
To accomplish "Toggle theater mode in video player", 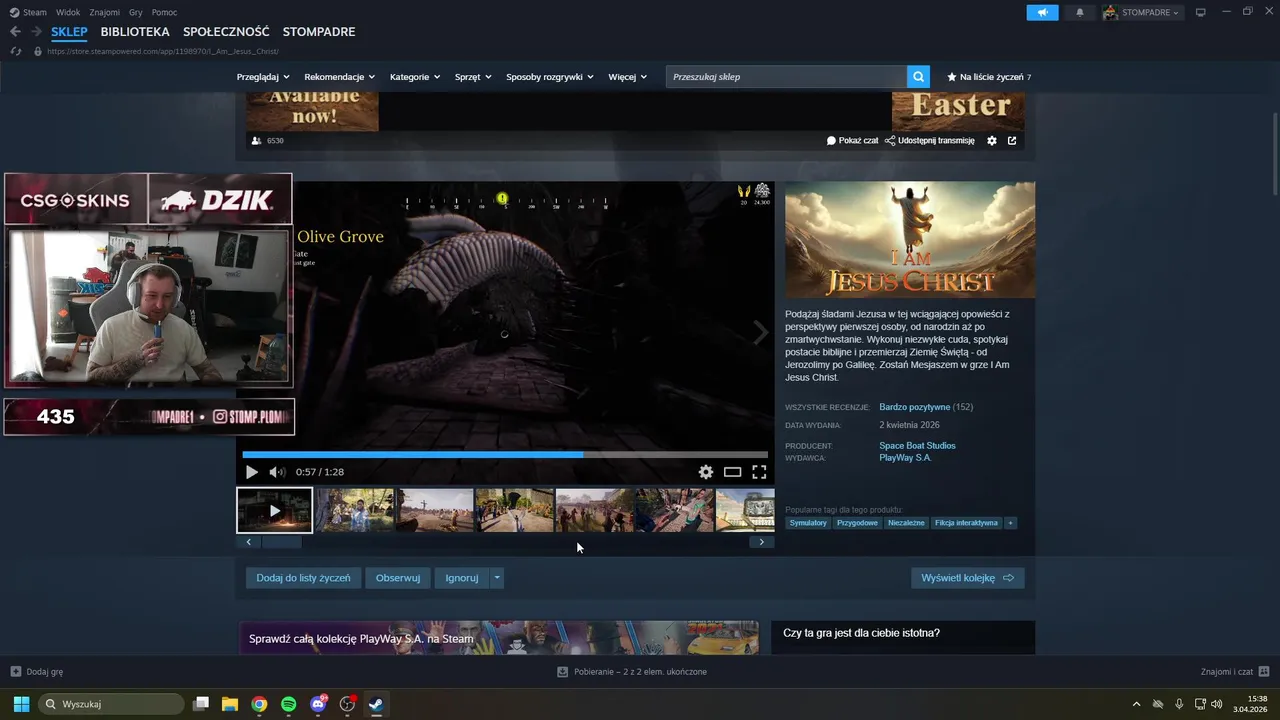I will click(x=733, y=472).
